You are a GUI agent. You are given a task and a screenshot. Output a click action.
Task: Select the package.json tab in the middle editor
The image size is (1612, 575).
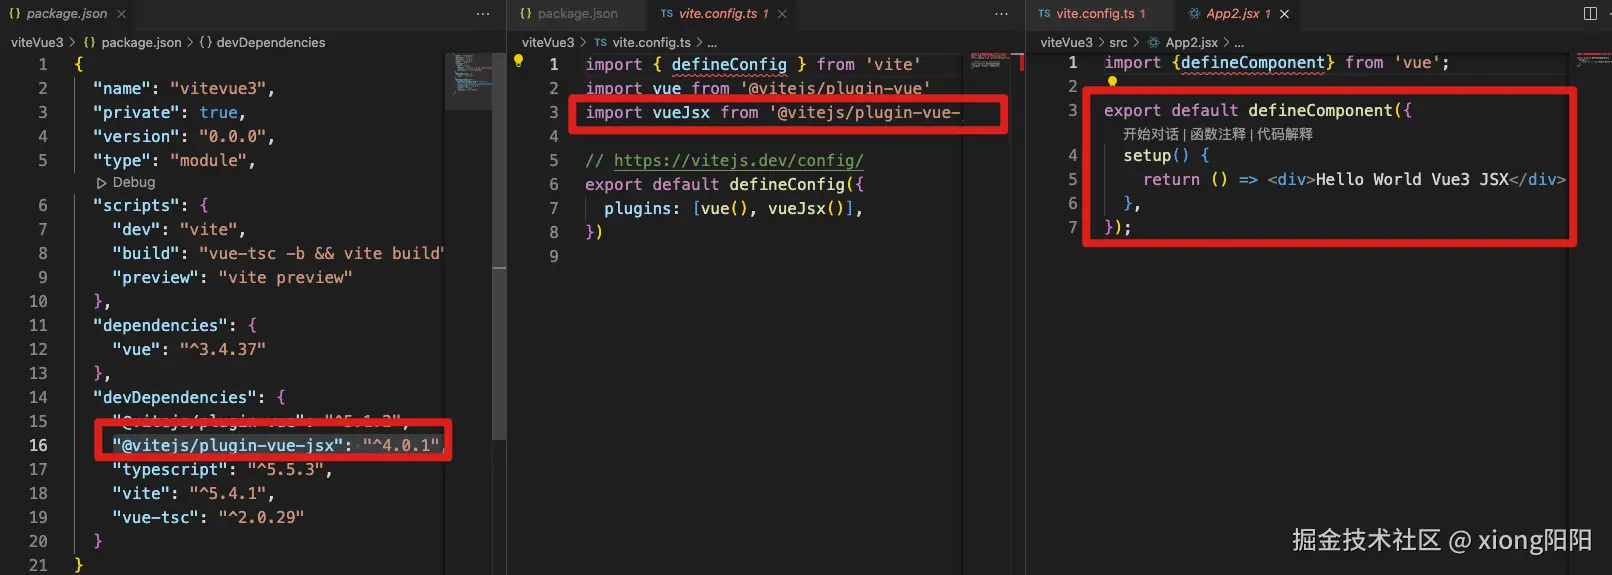[577, 14]
